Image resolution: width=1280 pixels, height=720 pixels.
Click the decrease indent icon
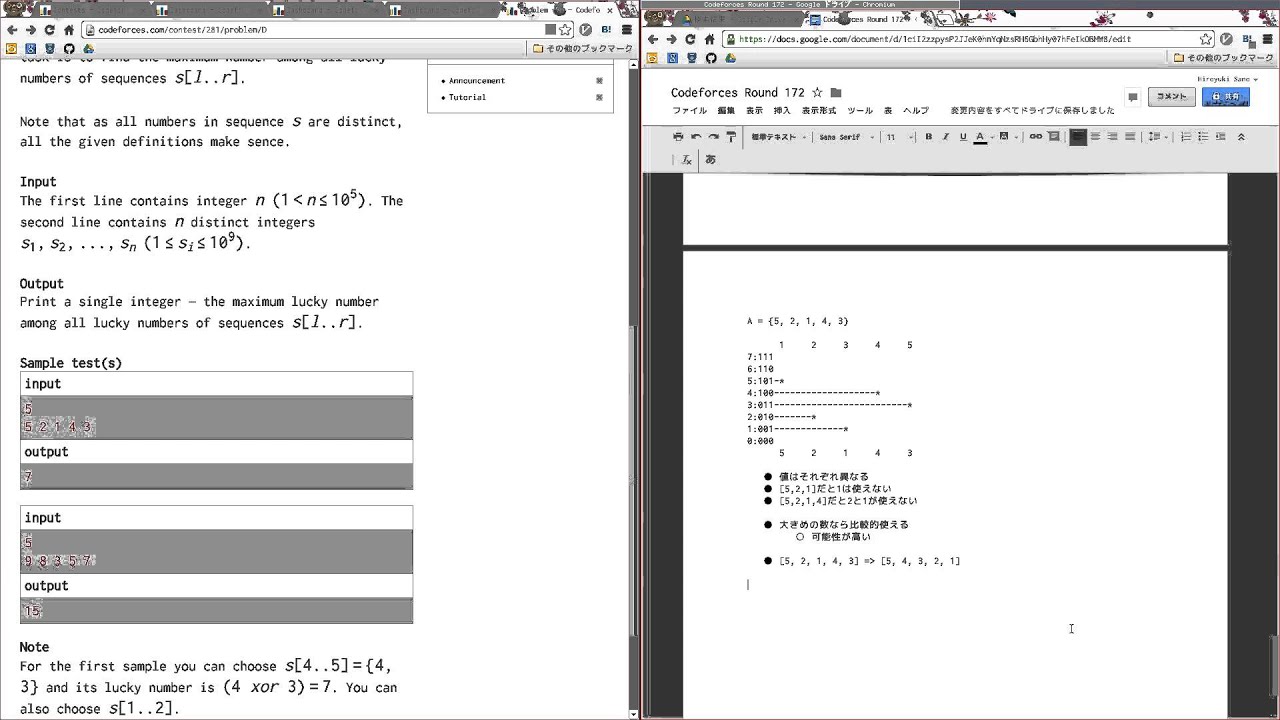pos(1222,137)
